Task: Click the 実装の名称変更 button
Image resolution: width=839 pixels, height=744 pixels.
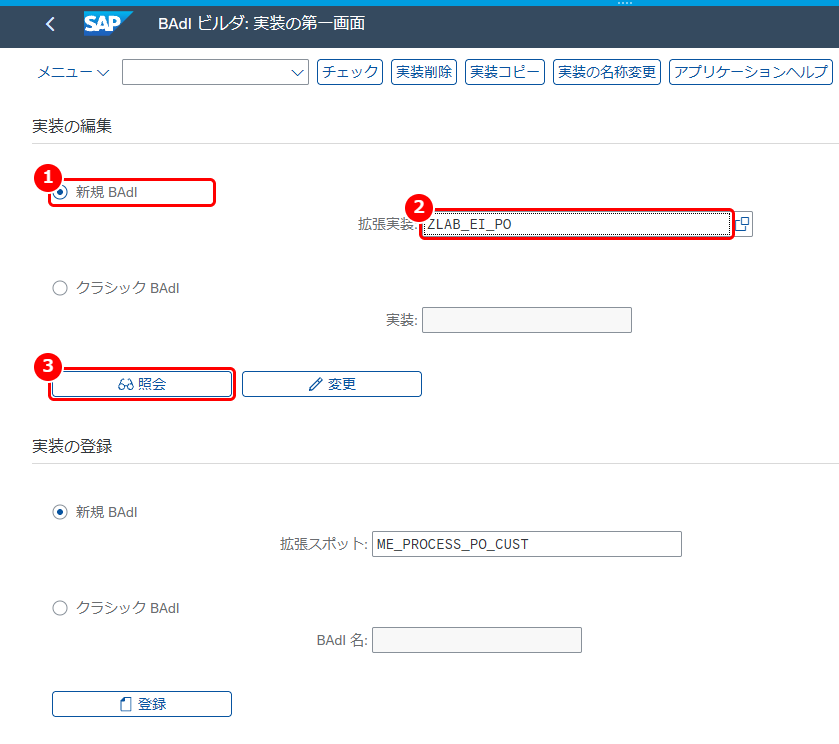Action: point(607,72)
